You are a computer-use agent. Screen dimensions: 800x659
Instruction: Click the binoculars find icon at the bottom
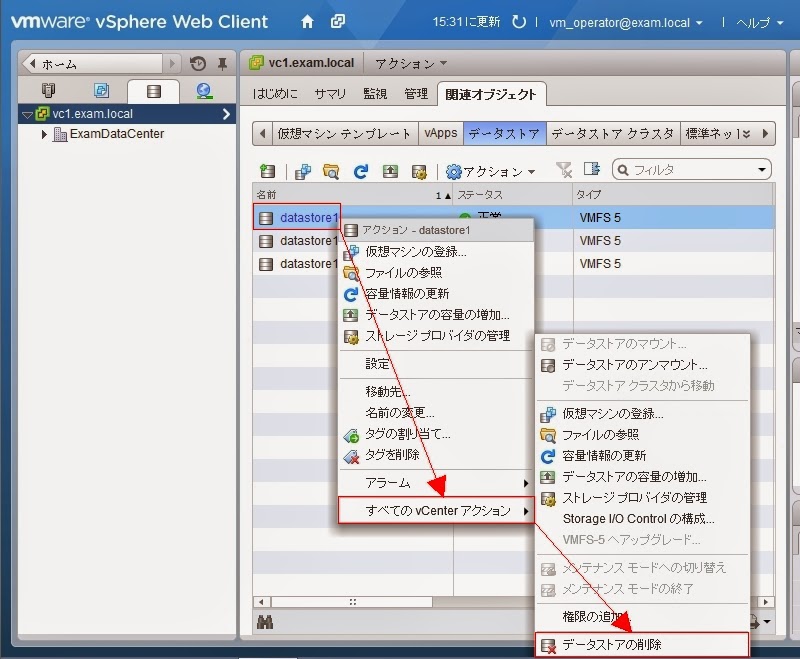tap(265, 622)
